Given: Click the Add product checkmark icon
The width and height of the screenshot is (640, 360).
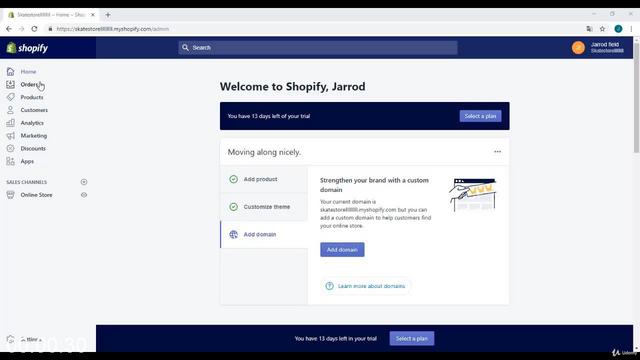Looking at the screenshot, I should pos(233,179).
